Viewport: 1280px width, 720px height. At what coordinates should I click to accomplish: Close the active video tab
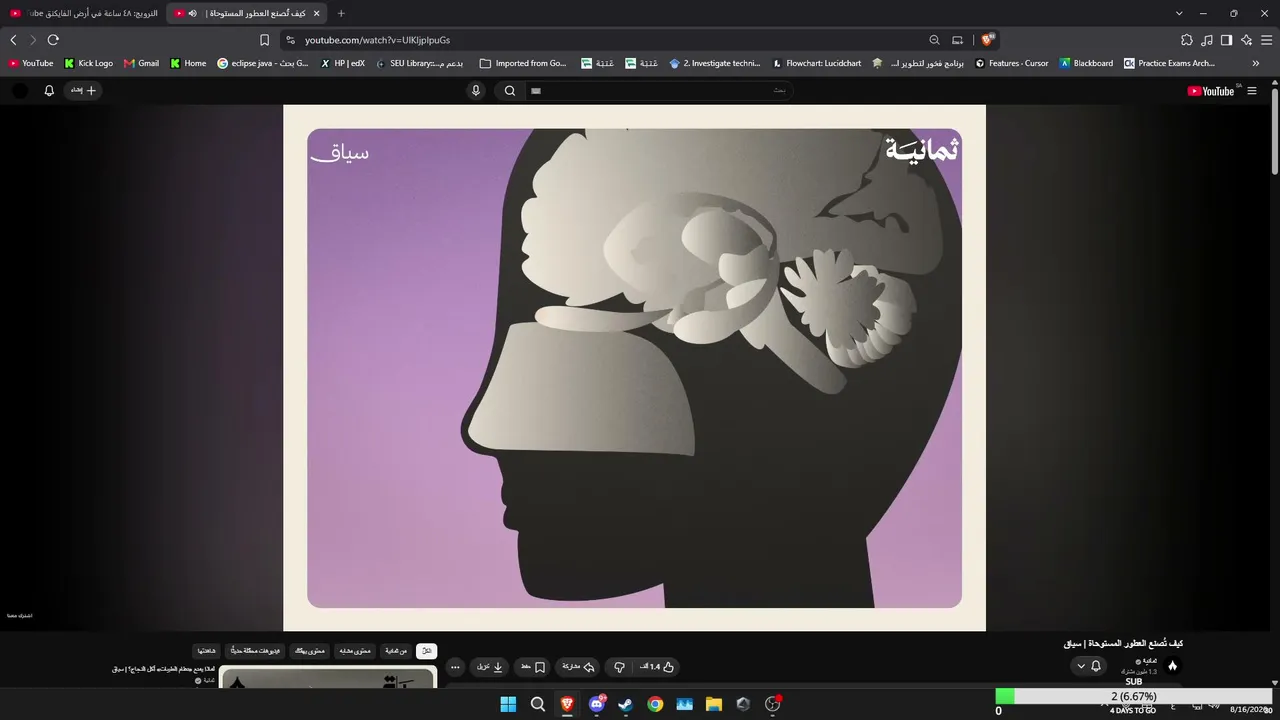coord(317,13)
